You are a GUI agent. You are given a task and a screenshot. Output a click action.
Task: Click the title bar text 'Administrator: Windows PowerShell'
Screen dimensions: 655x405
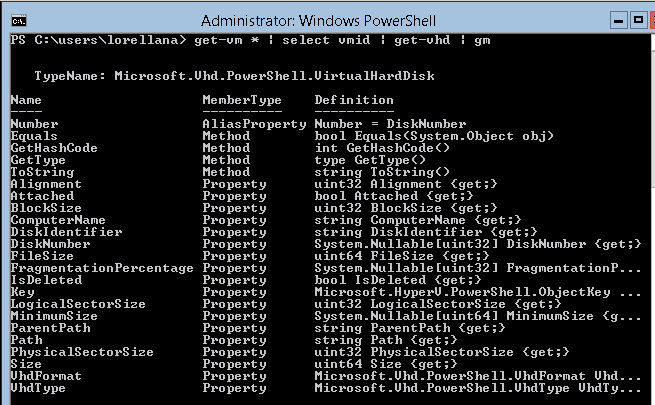point(318,20)
